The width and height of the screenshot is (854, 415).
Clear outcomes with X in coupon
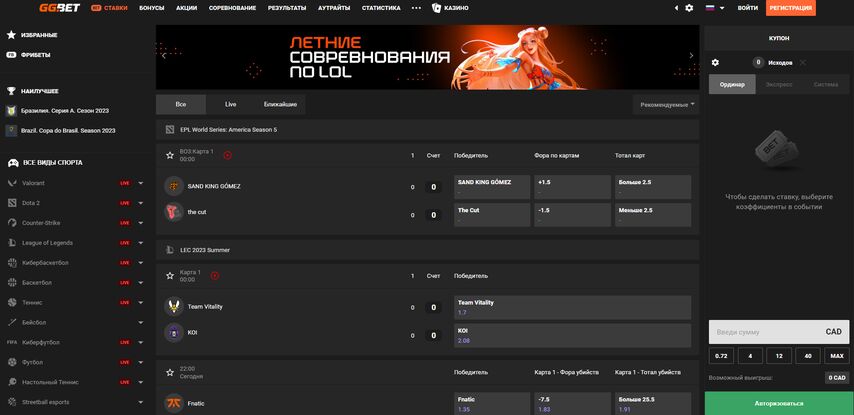click(803, 63)
